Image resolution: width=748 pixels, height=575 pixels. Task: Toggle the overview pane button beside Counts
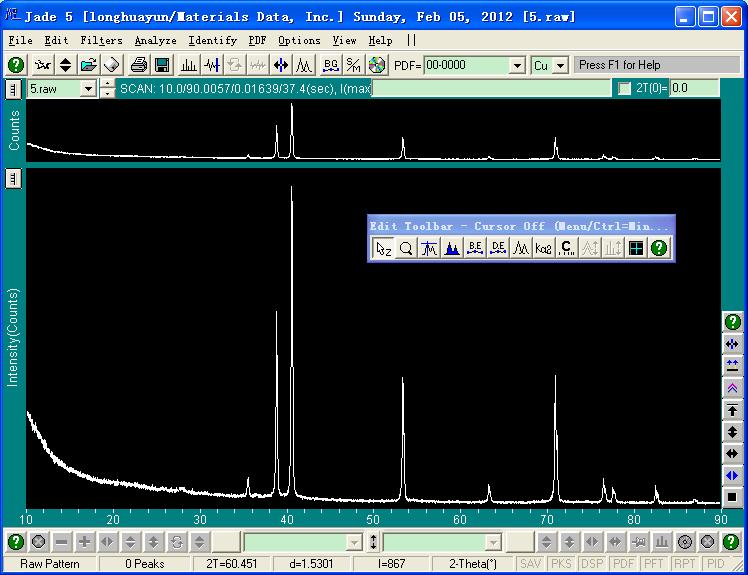[x=13, y=89]
